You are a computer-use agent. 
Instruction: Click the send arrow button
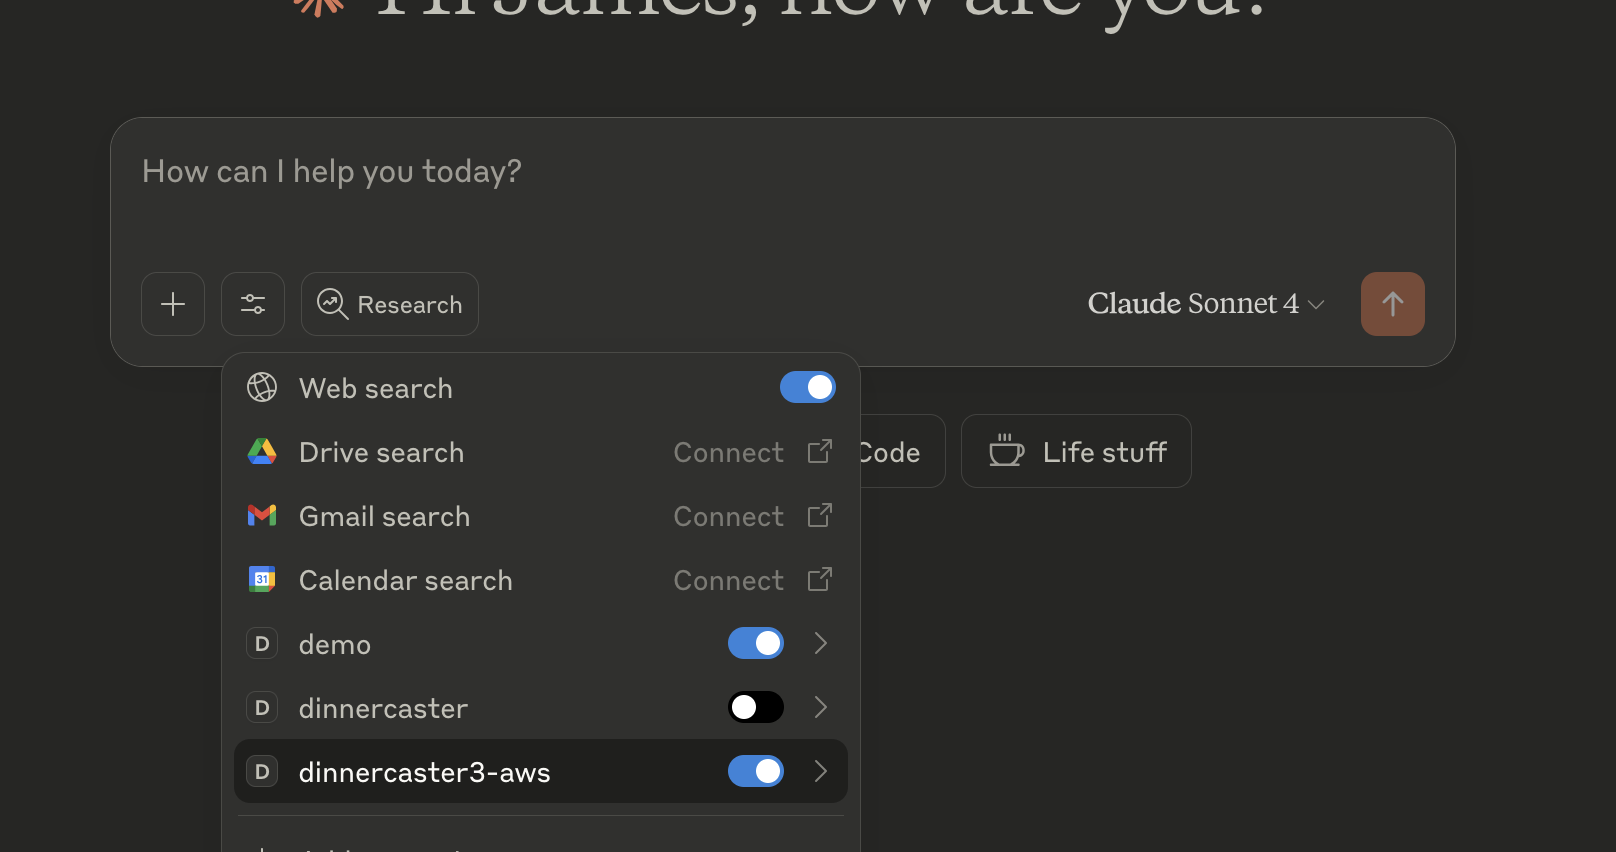point(1392,304)
